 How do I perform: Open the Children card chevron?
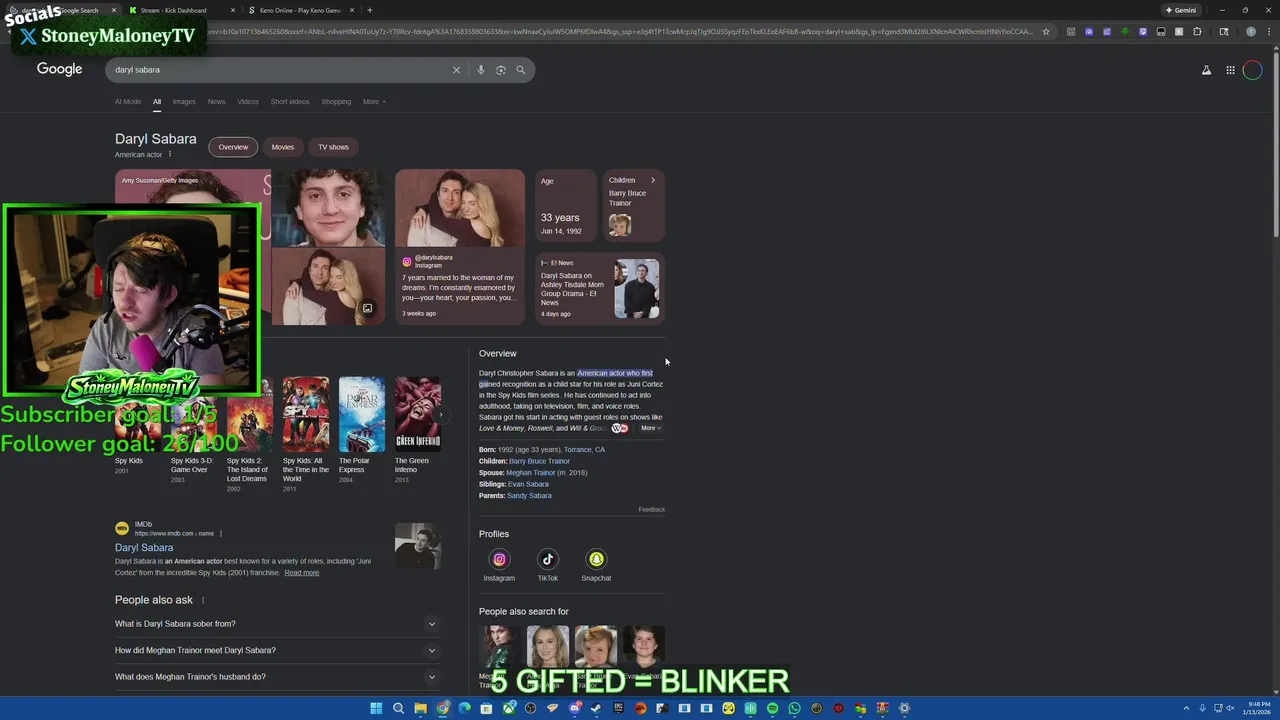pyautogui.click(x=653, y=180)
